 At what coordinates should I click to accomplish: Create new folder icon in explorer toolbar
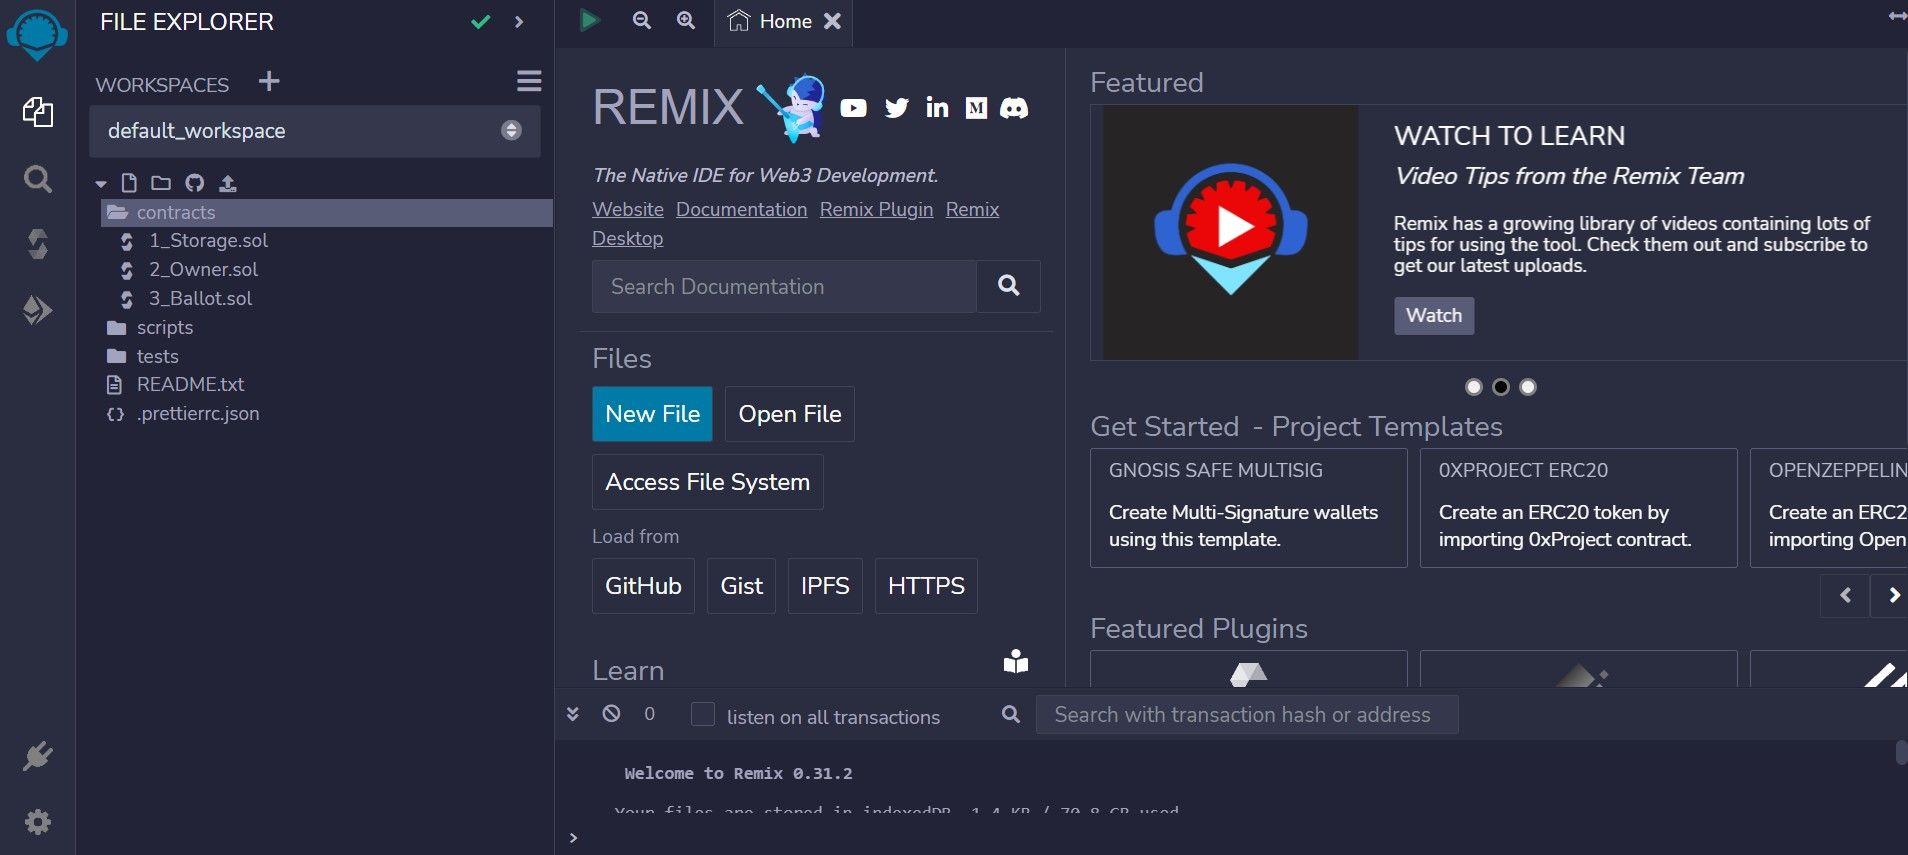(161, 183)
